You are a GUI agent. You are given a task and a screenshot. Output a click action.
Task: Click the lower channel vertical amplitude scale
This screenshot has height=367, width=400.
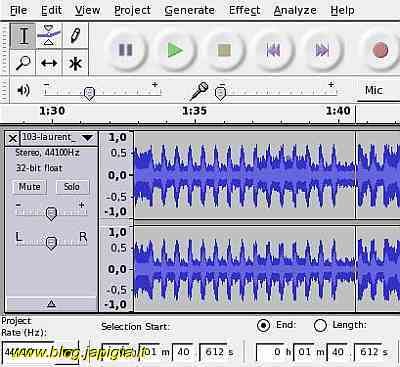(x=117, y=269)
